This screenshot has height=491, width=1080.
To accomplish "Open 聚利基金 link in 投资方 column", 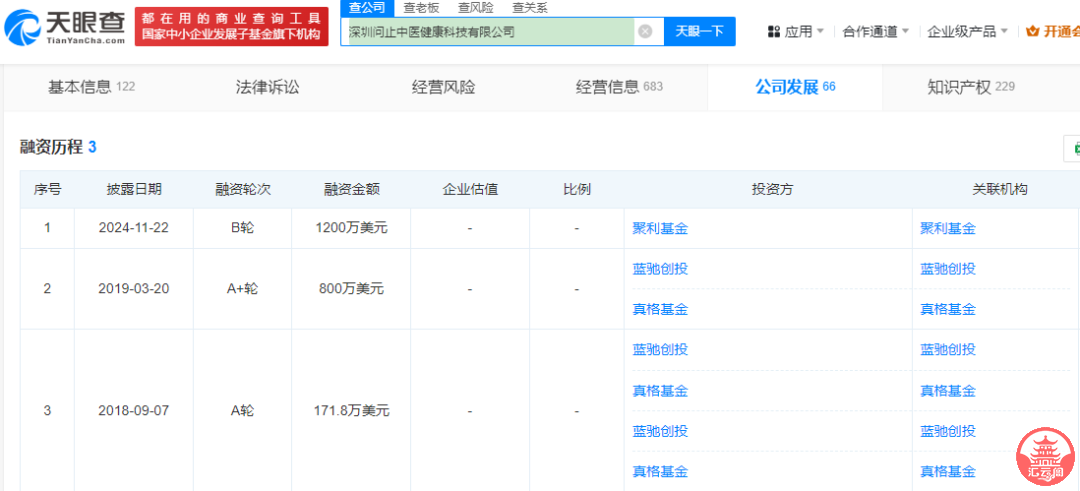I will pos(660,229).
